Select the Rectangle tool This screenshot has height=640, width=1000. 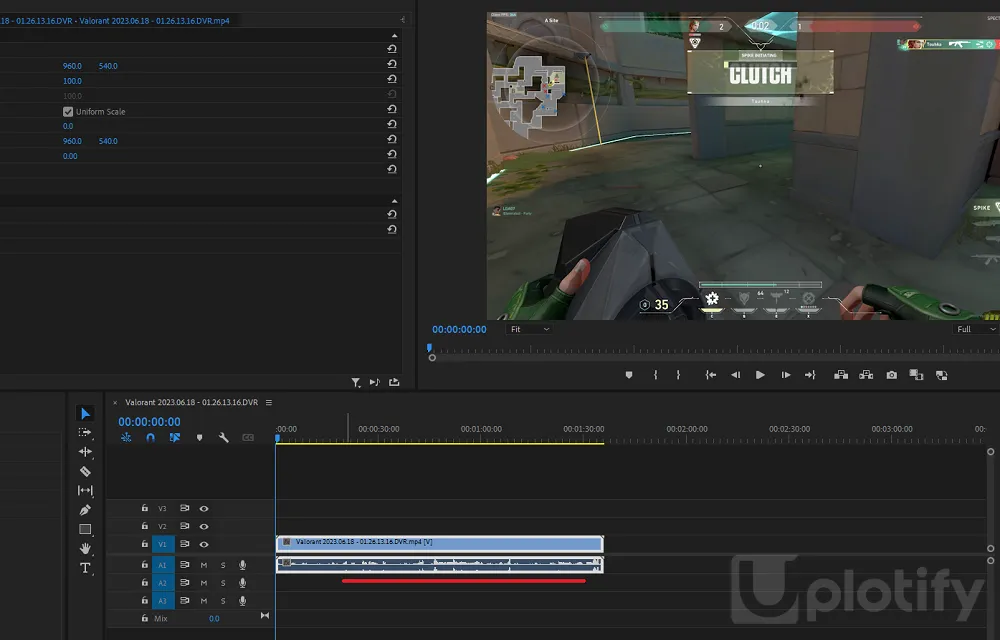85,529
